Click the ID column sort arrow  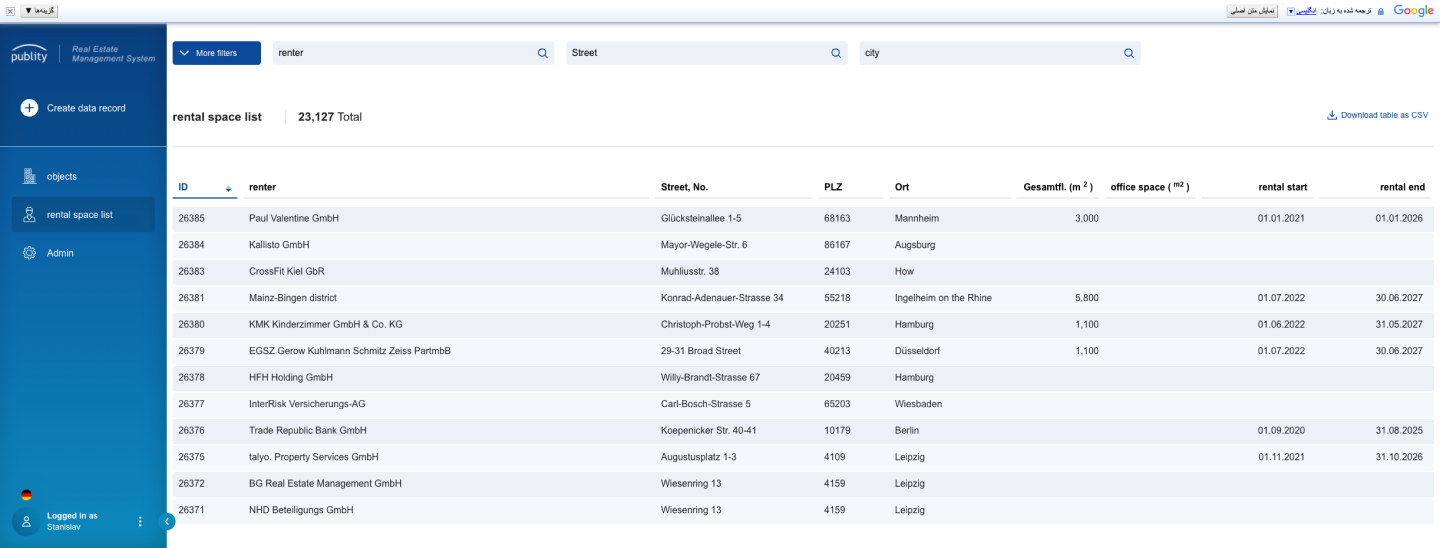pos(229,188)
